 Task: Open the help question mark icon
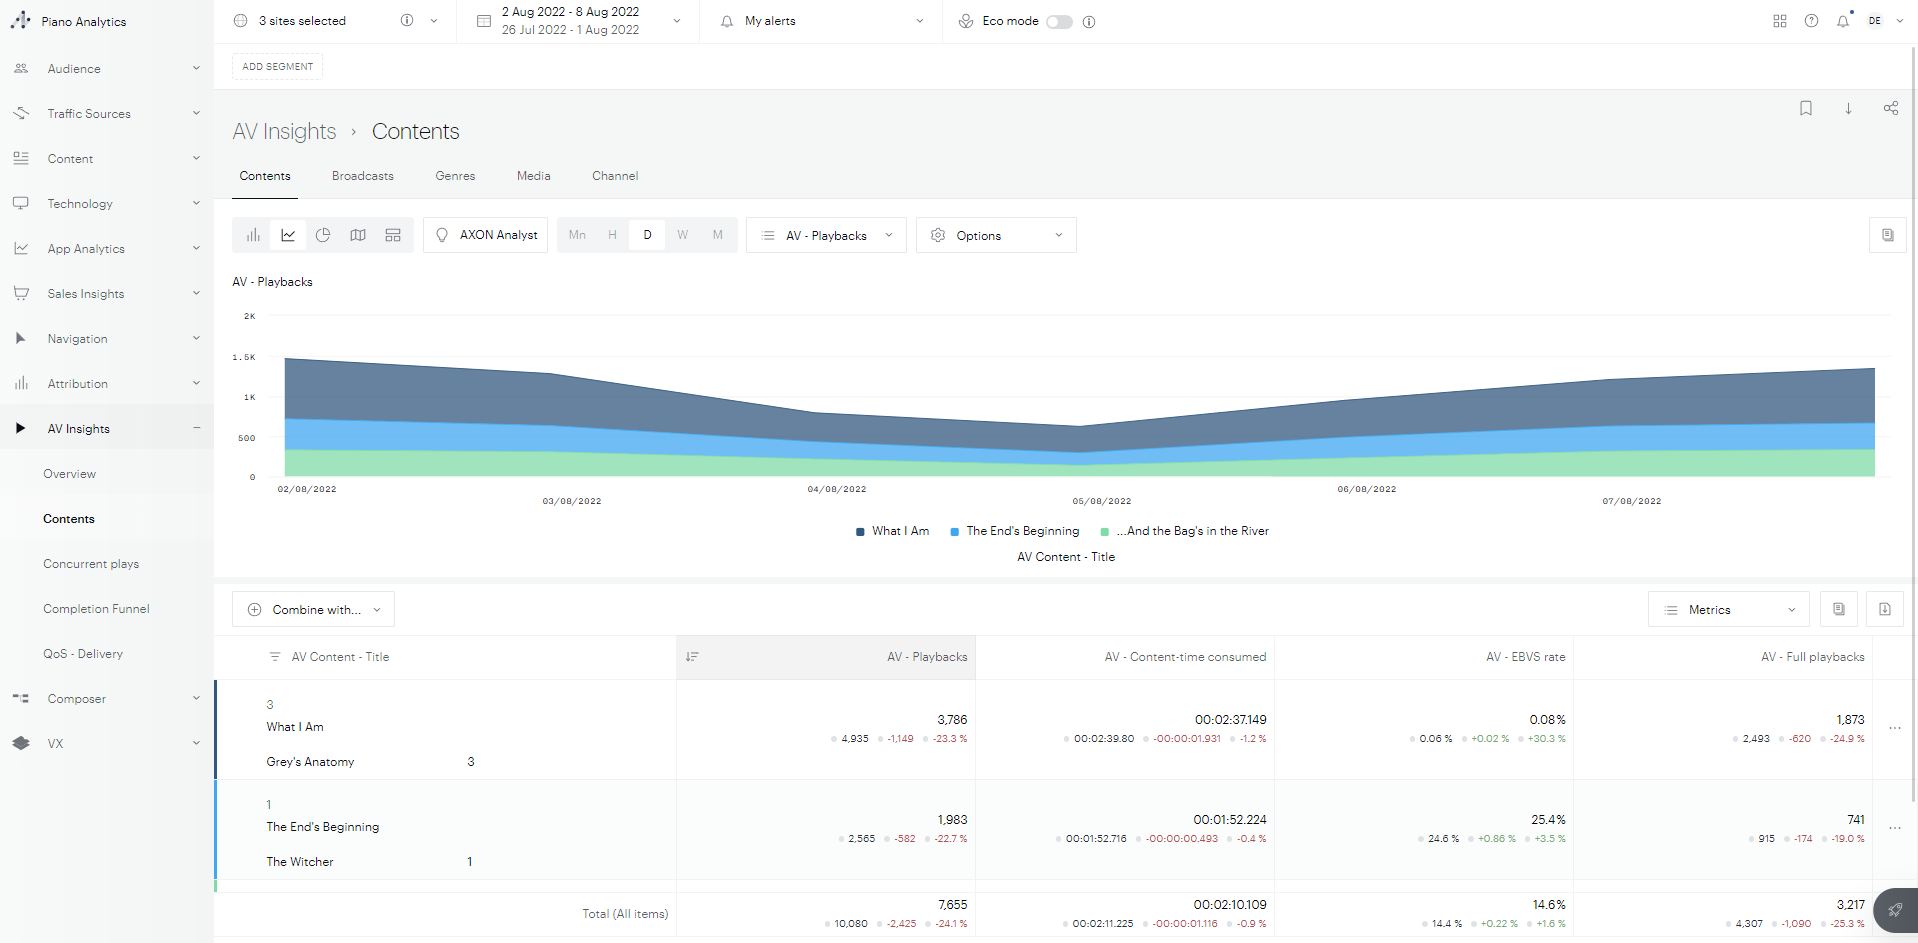click(1811, 21)
